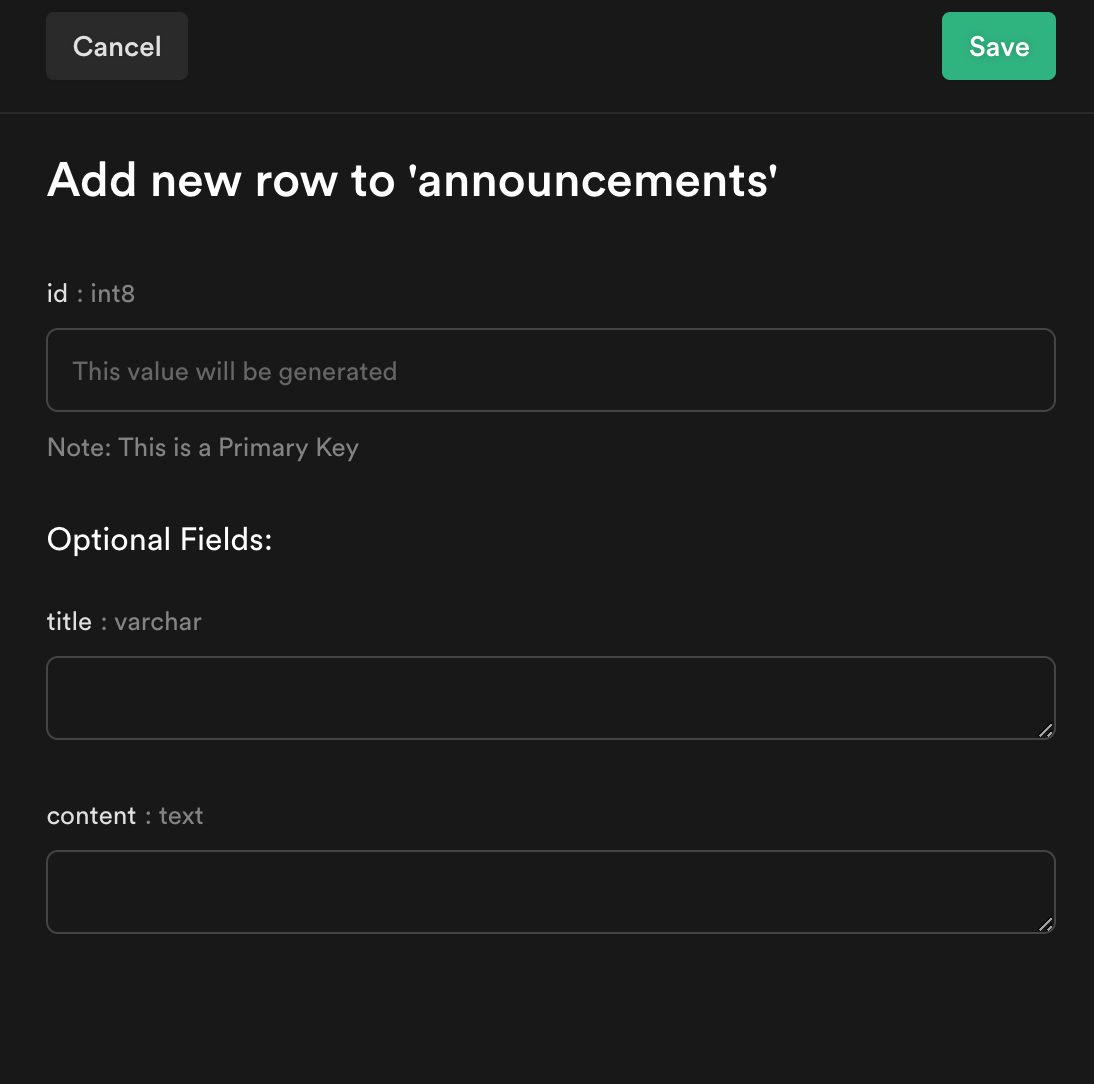This screenshot has height=1084, width=1094.
Task: Click the 'This value will be generated' placeholder
Action: click(233, 370)
